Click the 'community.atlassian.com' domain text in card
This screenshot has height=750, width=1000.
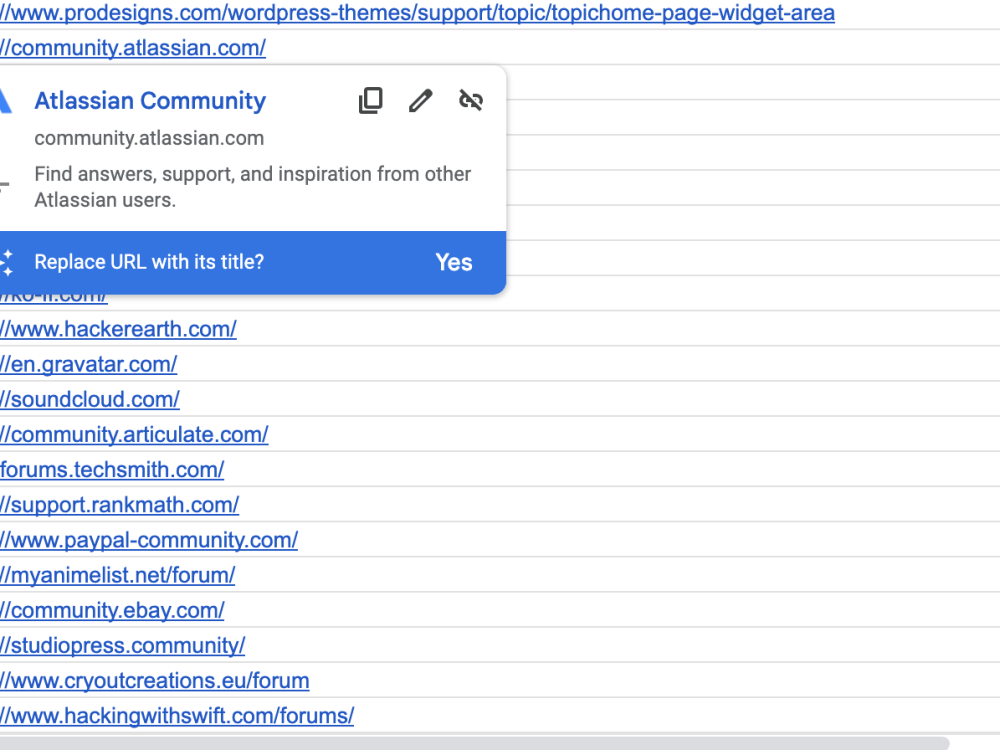[149, 138]
